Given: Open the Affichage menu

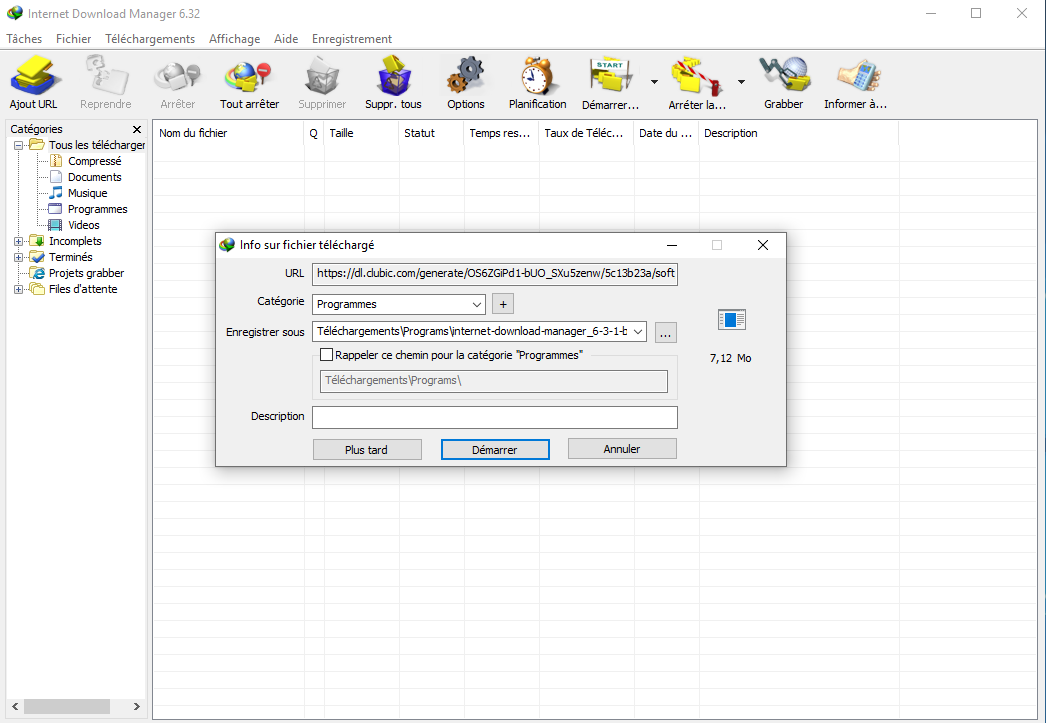Looking at the screenshot, I should 234,39.
